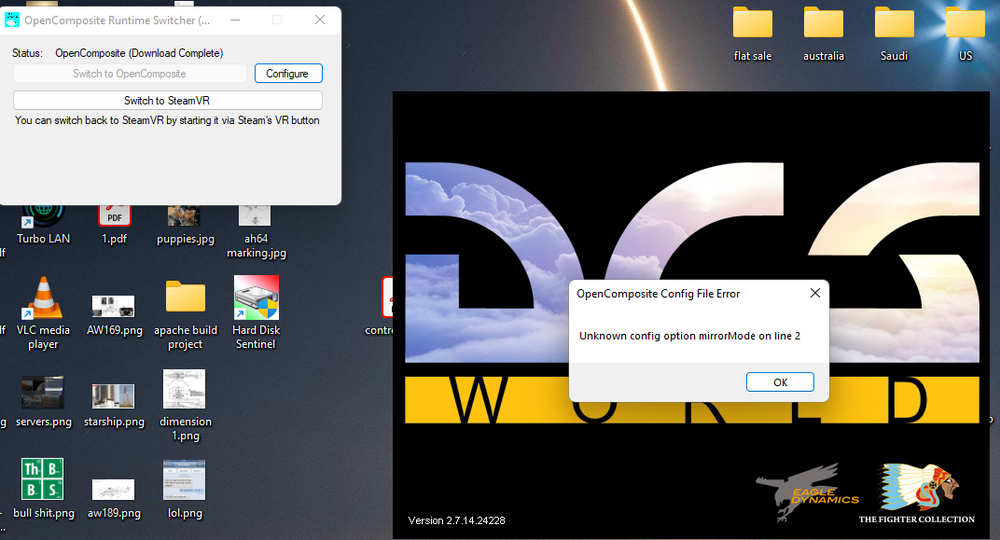Click the Version 2.7.14.24228 text
This screenshot has width=1000, height=540.
[x=457, y=520]
